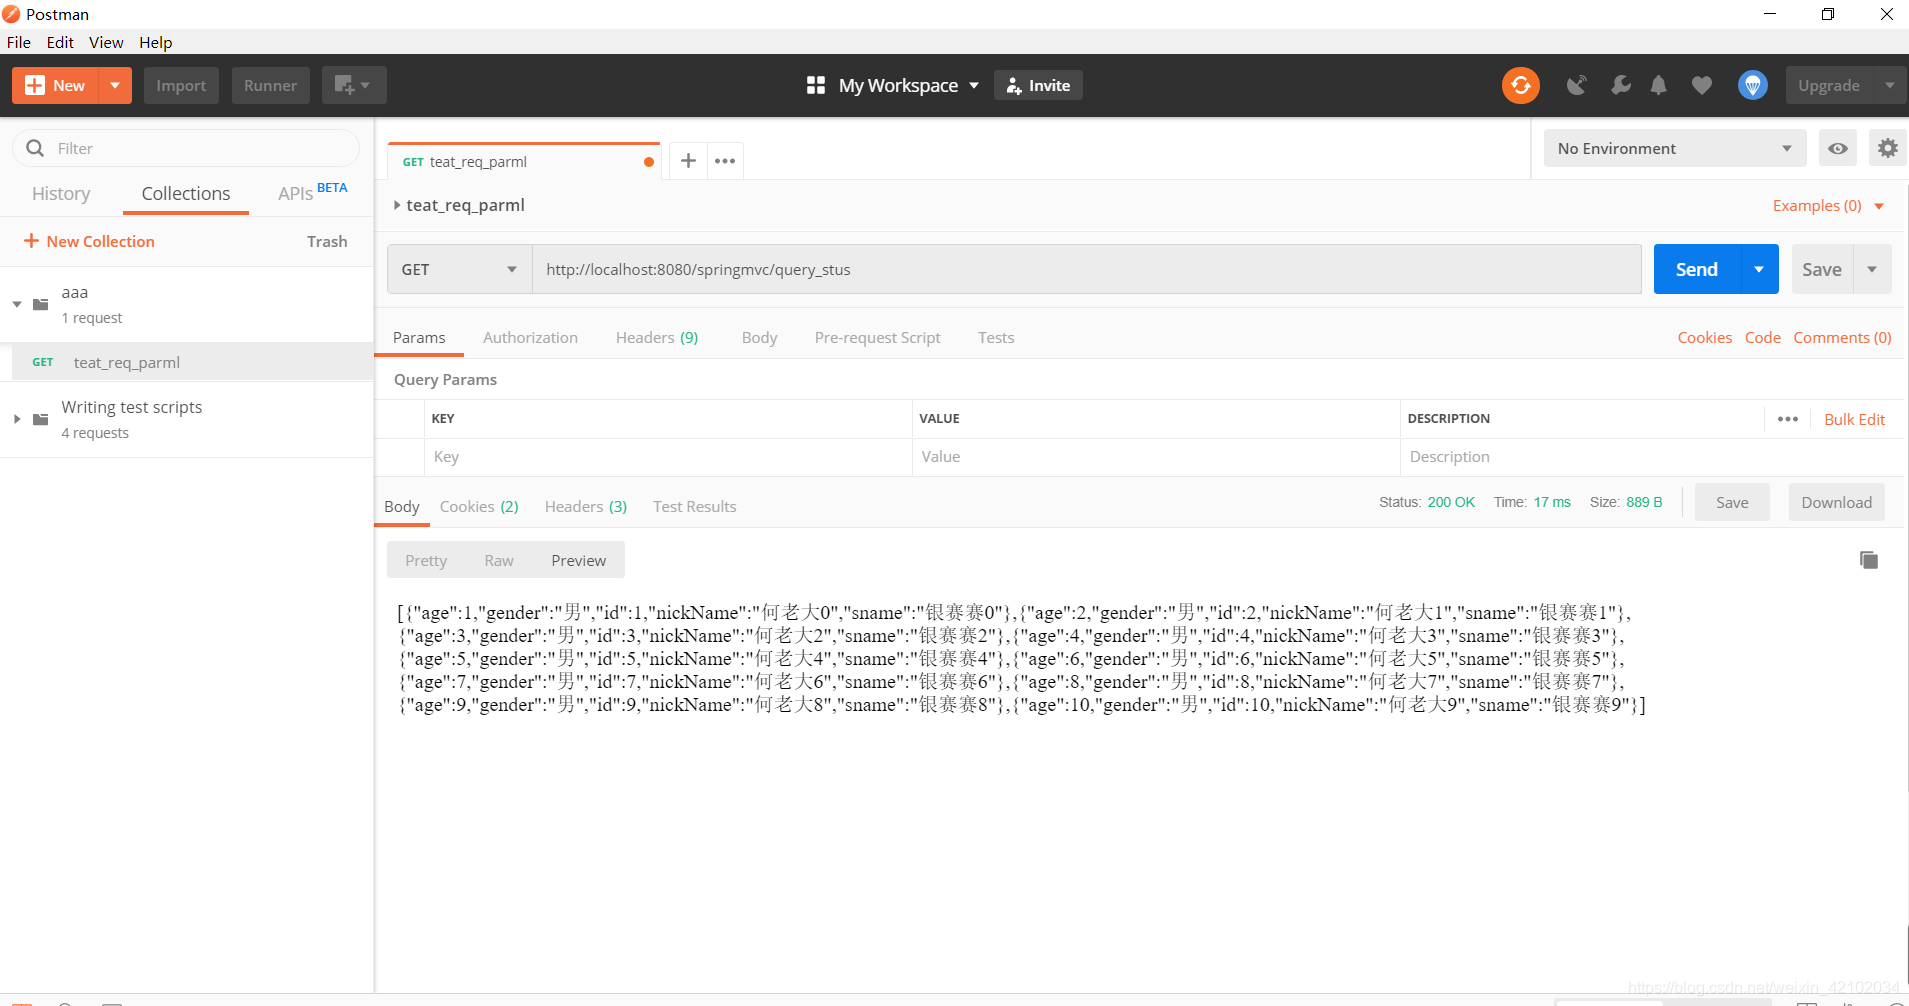Copy response using clipboard icon
The width and height of the screenshot is (1909, 1006).
[1868, 560]
